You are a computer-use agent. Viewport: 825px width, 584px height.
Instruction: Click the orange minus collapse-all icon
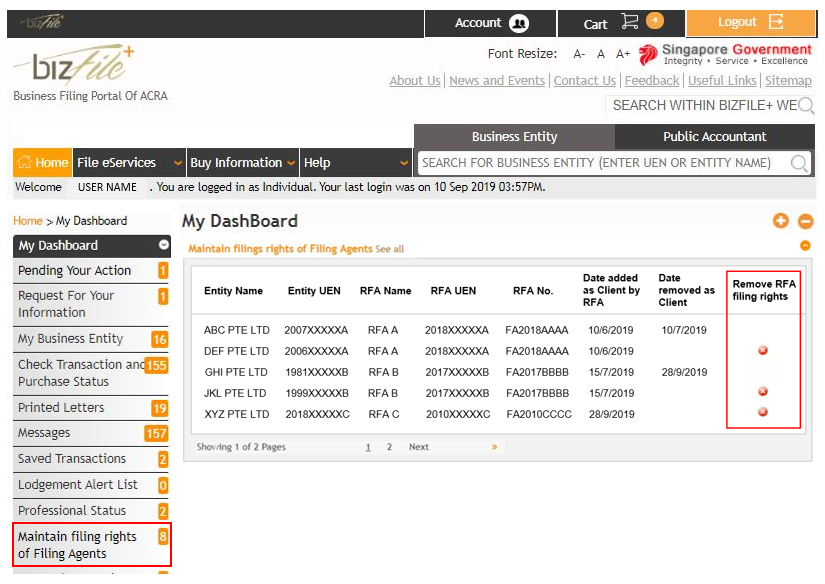point(805,221)
